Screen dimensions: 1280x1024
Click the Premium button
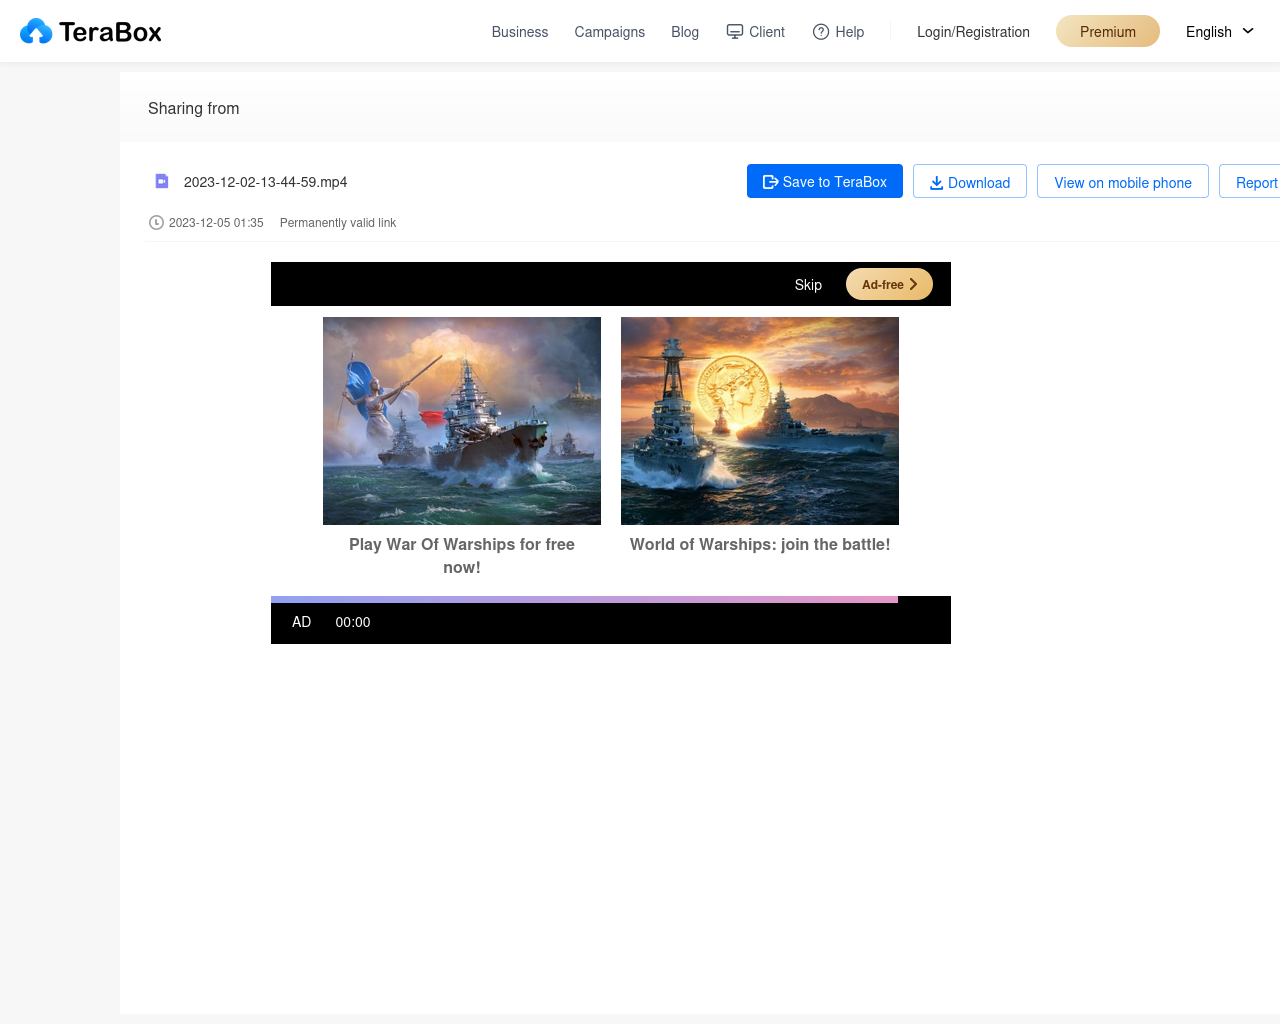point(1108,31)
